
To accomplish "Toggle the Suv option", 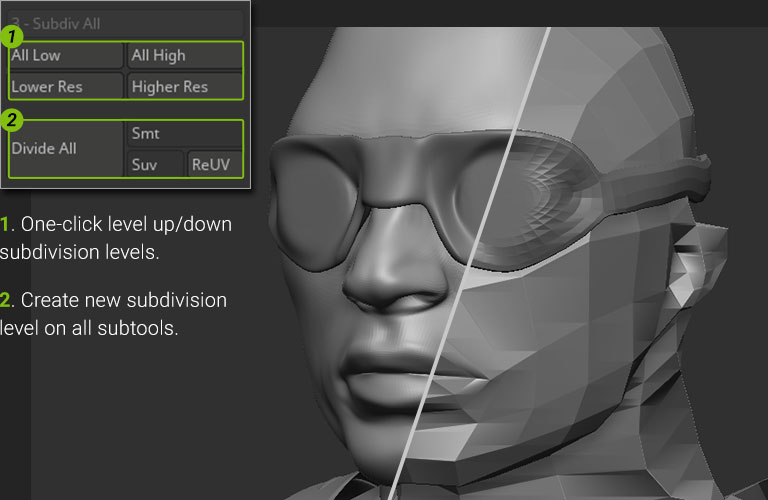I will (x=155, y=164).
